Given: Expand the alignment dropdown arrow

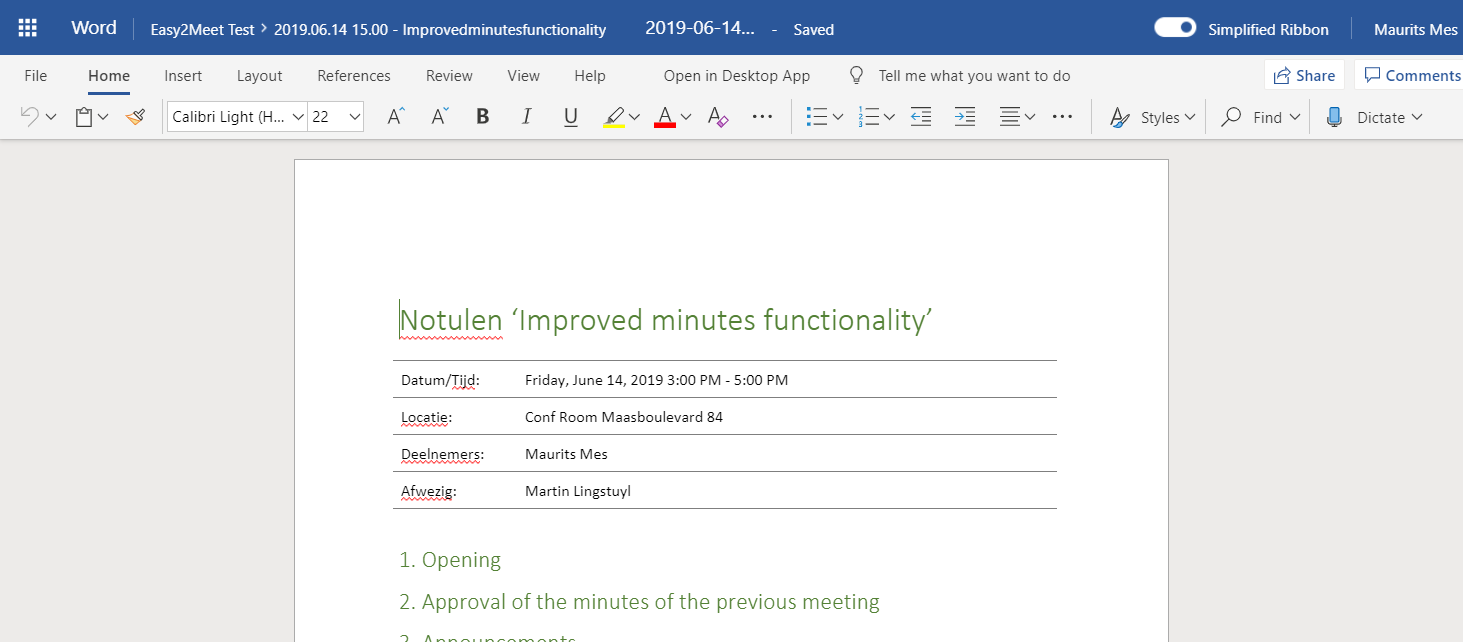Looking at the screenshot, I should click(x=1030, y=117).
